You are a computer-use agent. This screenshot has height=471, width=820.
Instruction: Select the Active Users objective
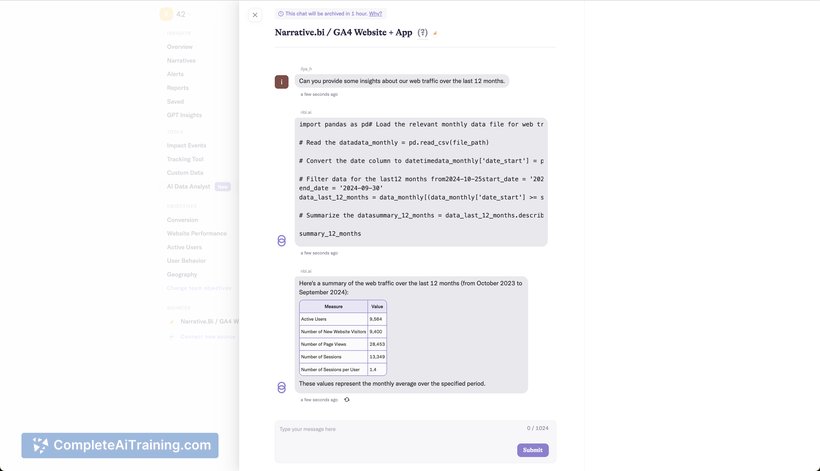click(x=184, y=247)
